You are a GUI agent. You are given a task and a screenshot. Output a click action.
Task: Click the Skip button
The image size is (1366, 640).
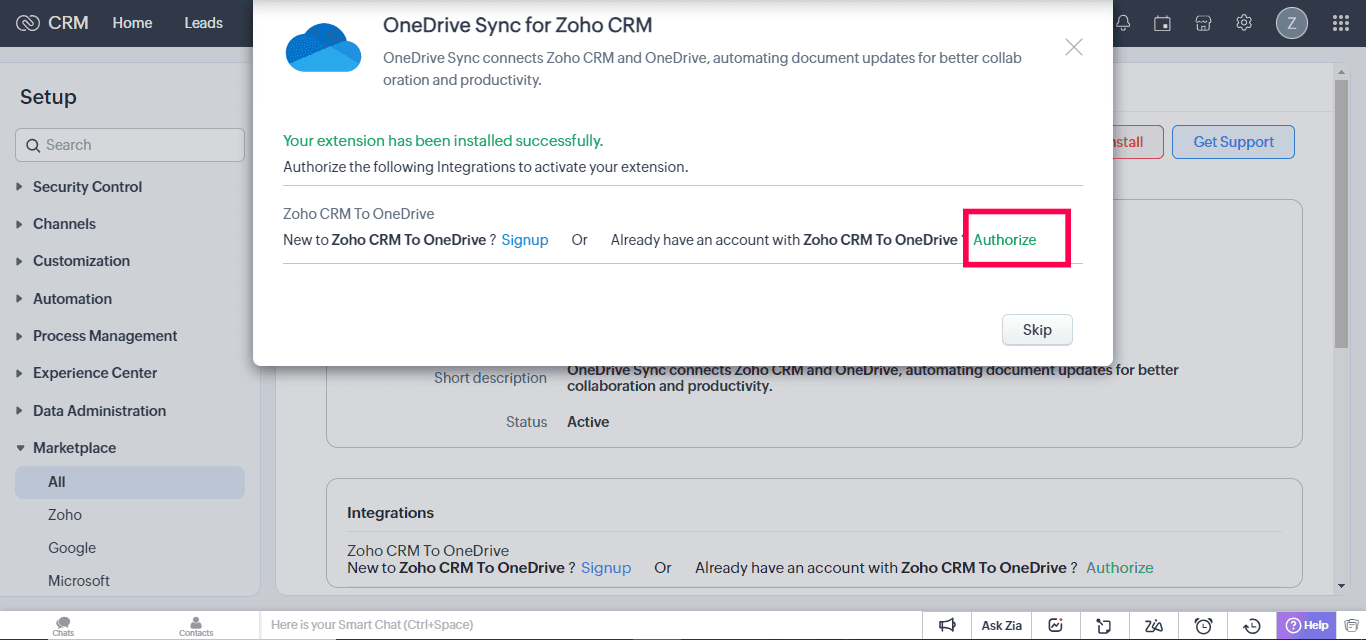(1037, 330)
